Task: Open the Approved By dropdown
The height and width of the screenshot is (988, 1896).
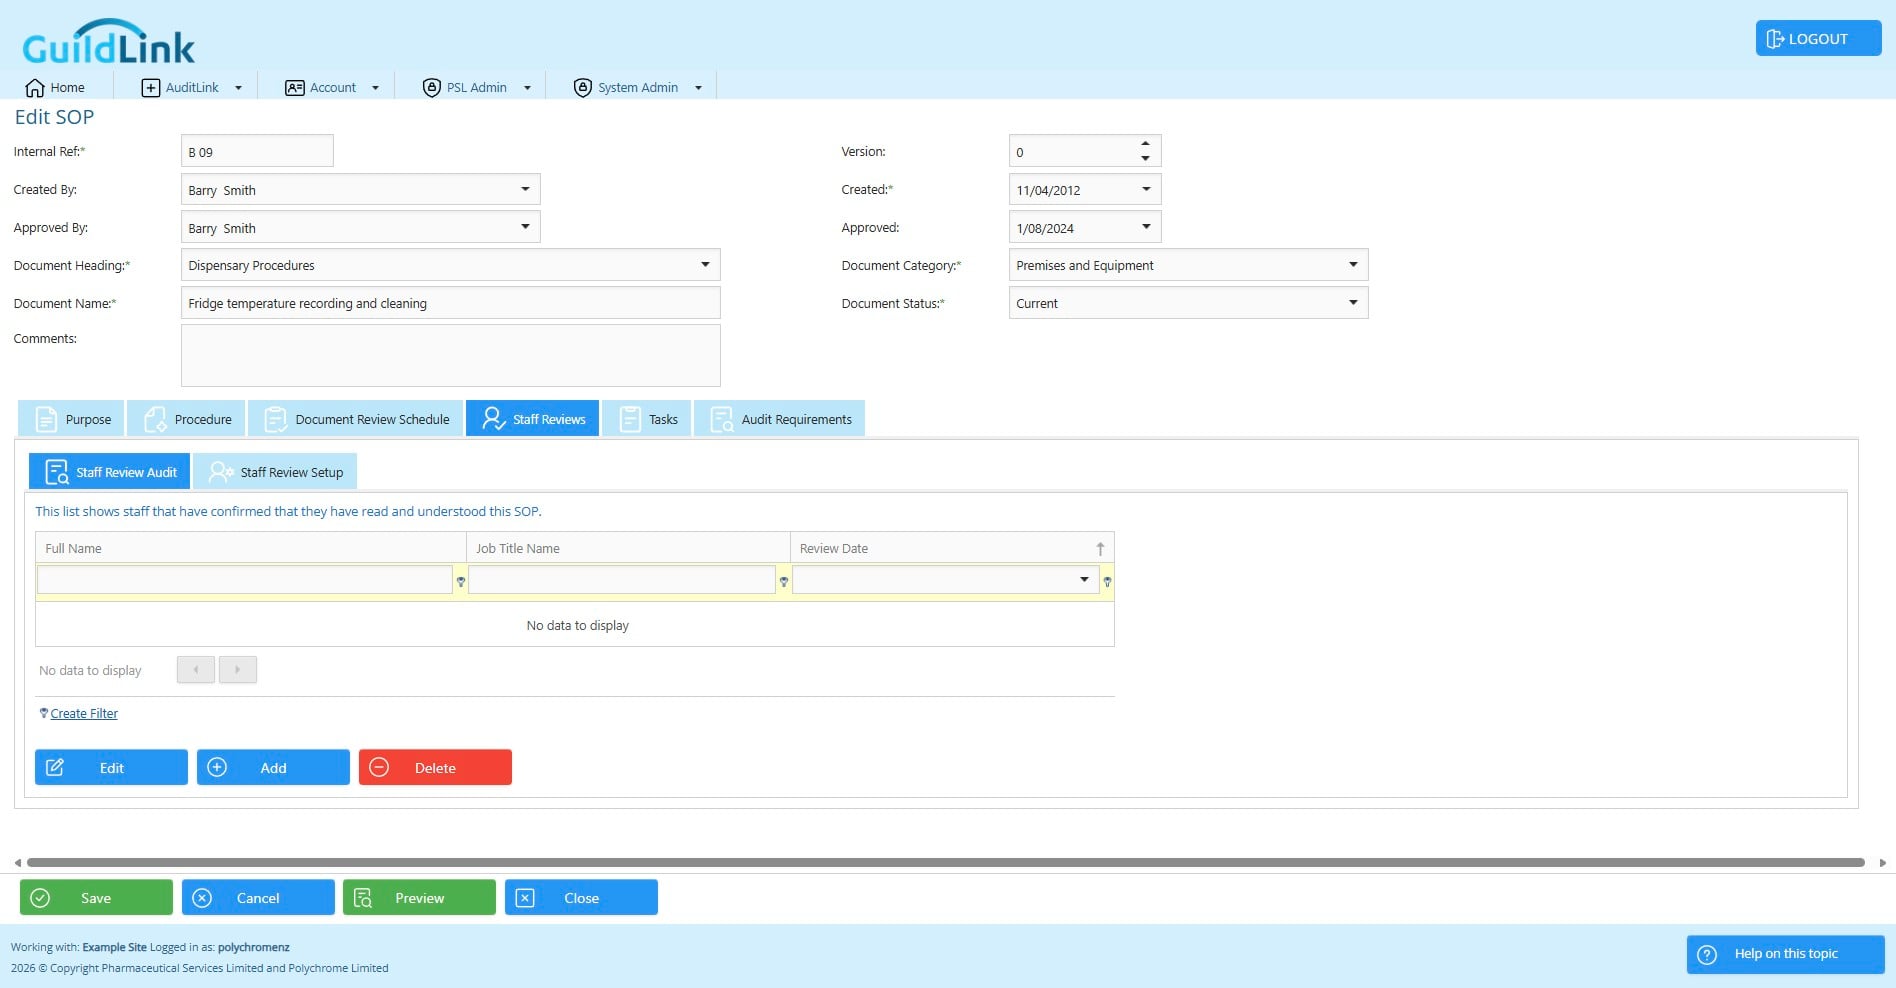Action: tap(525, 227)
